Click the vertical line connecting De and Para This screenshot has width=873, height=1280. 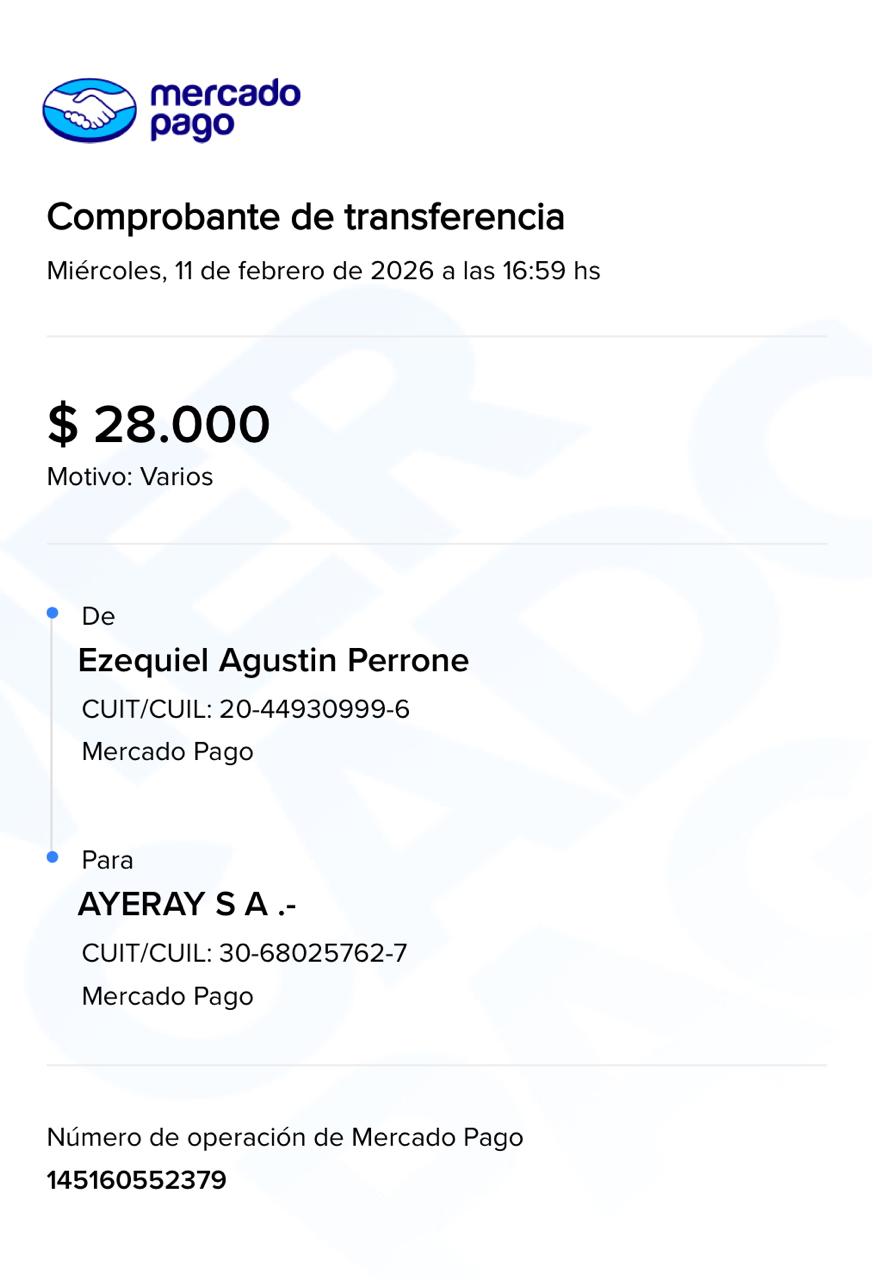point(53,735)
